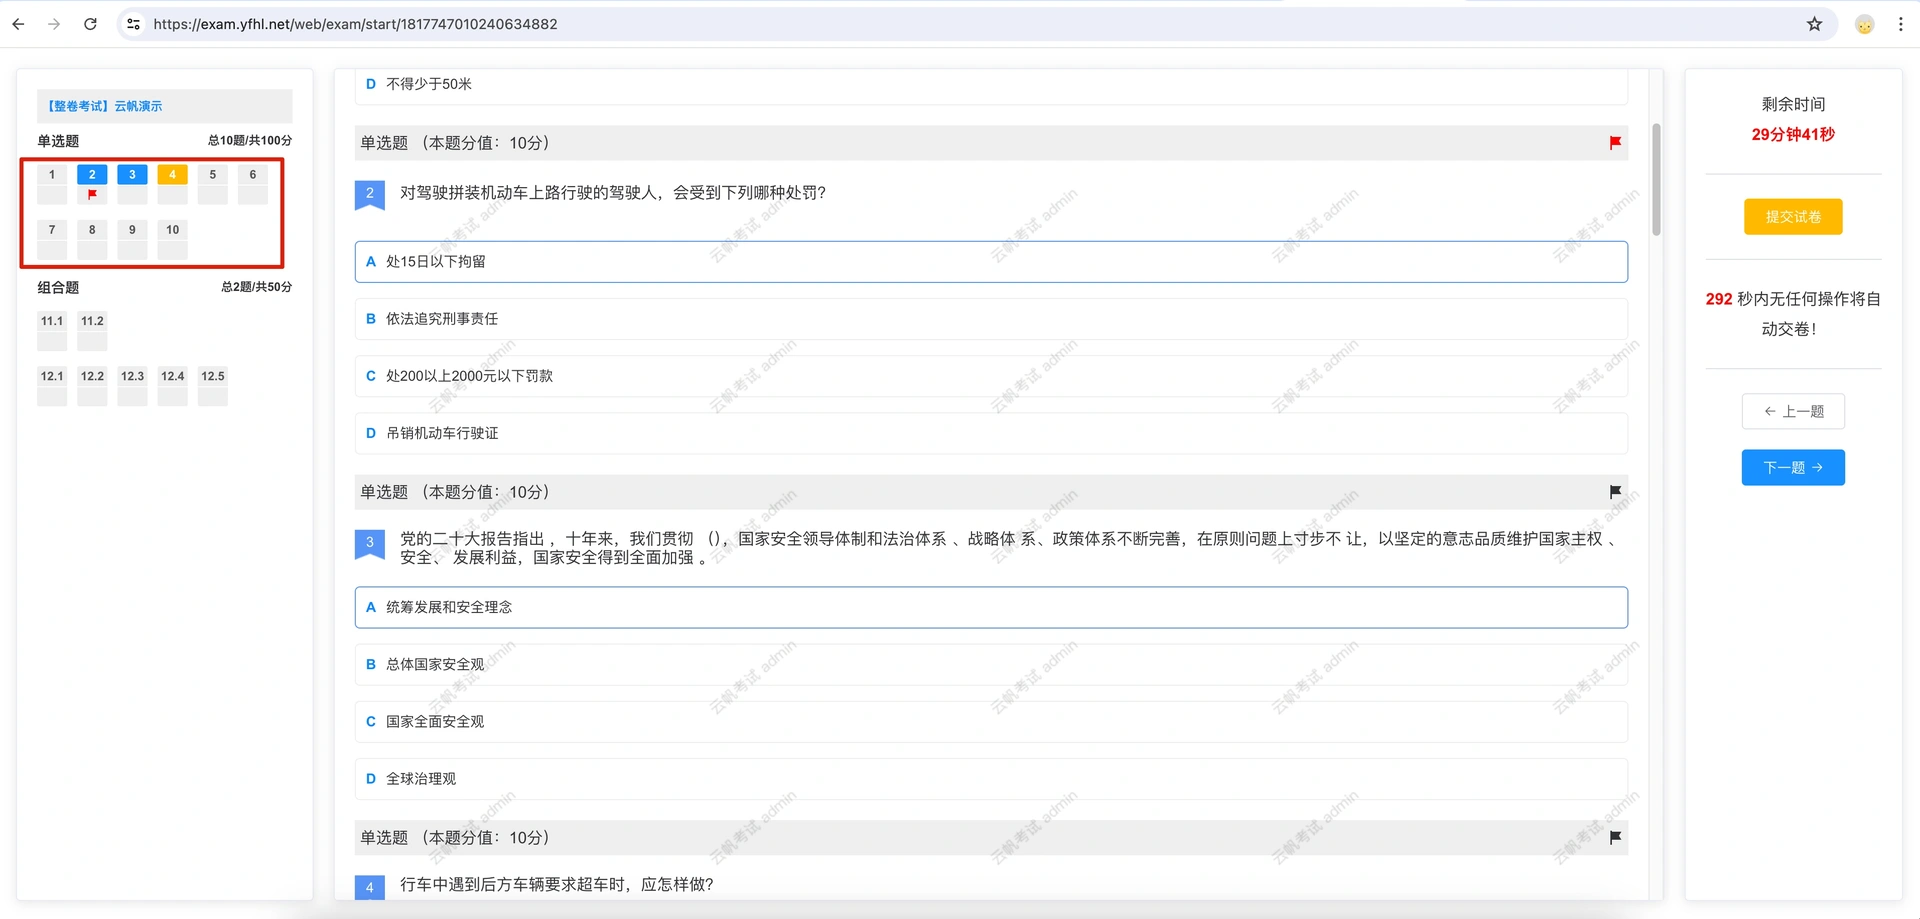This screenshot has height=919, width=1920.
Task: Jump to question 1 in navigator
Action: point(52,183)
